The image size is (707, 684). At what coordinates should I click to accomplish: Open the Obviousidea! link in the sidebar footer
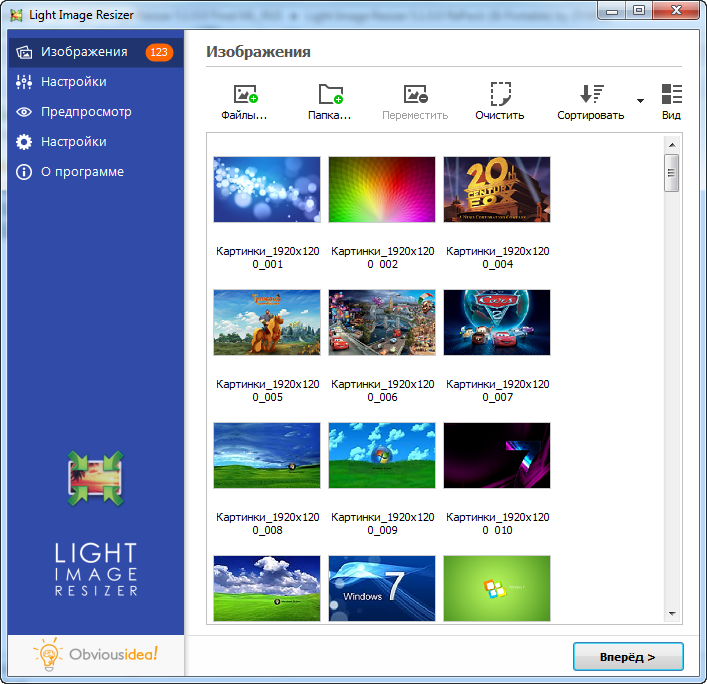click(x=96, y=654)
